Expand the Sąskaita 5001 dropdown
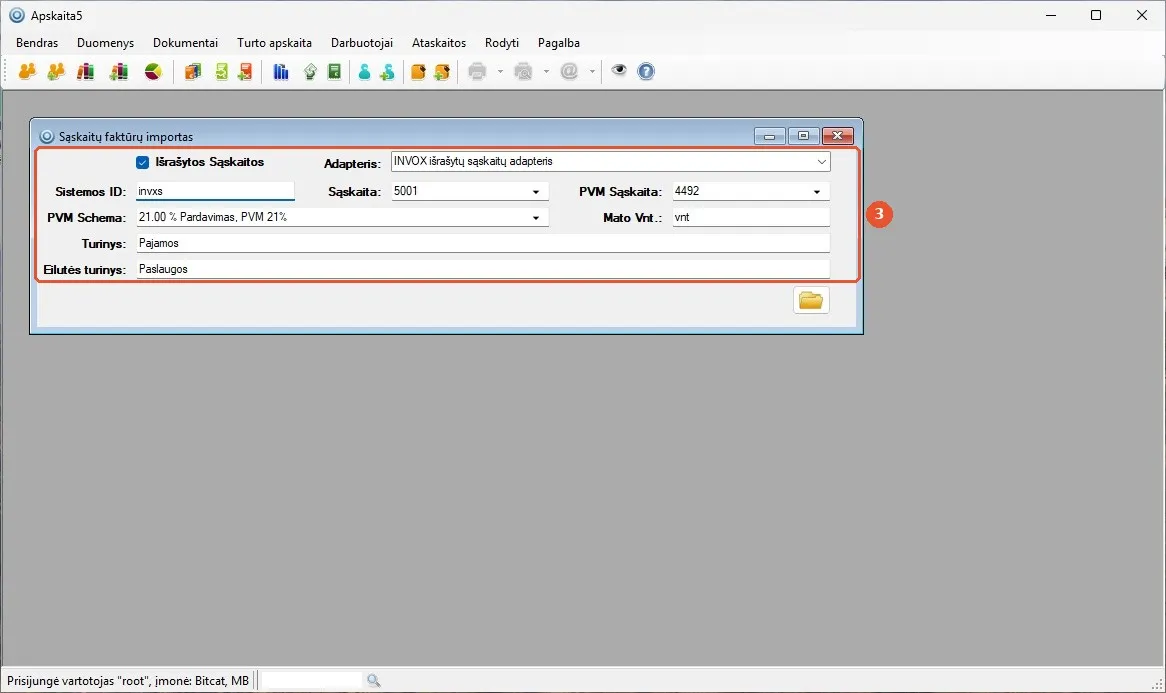1166x693 pixels. click(535, 192)
